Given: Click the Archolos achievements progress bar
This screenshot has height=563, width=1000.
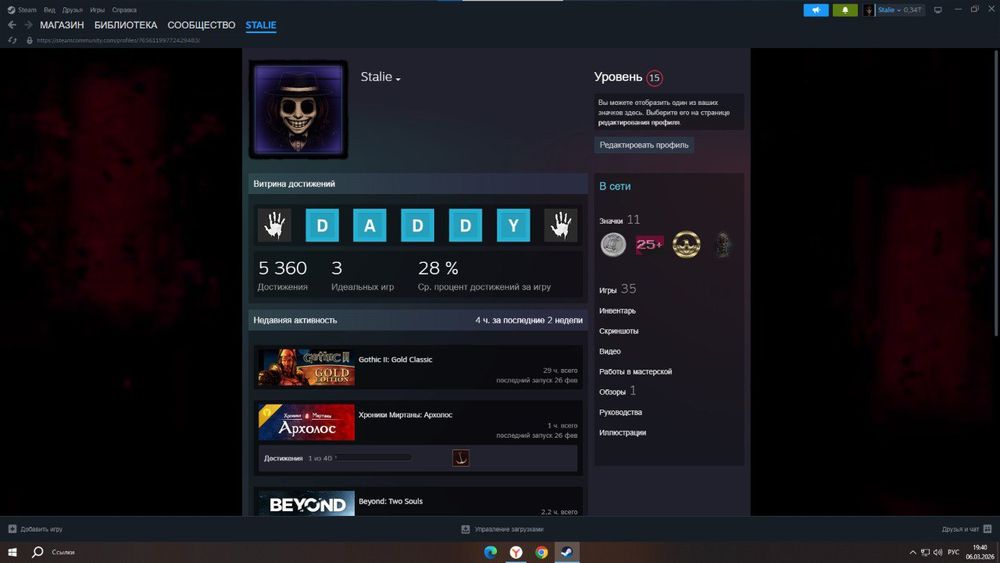Looking at the screenshot, I should tap(374, 458).
